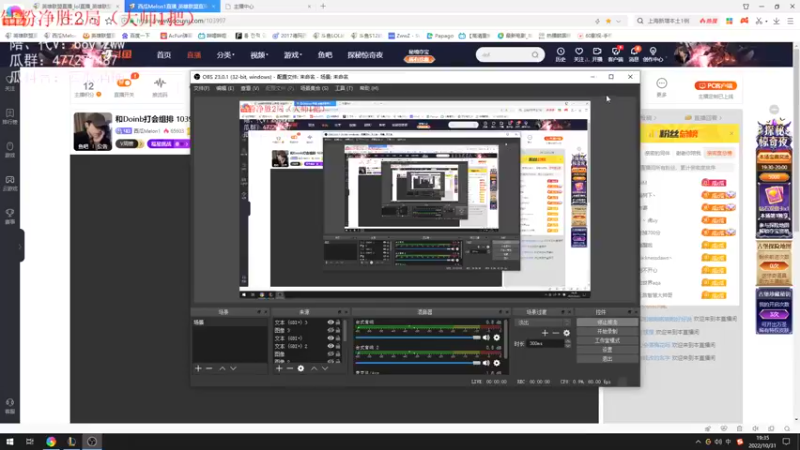
Task: Move source up in Sources panel
Action: tap(314, 368)
